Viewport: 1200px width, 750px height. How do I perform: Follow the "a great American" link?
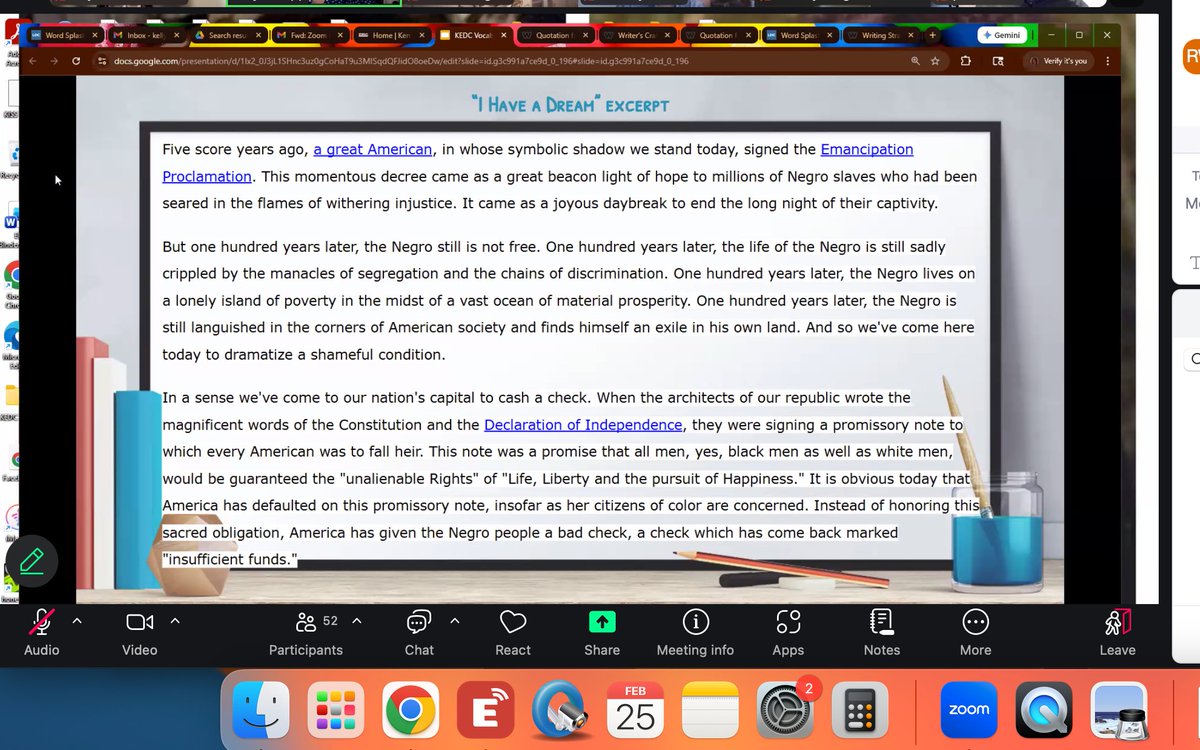[373, 150]
